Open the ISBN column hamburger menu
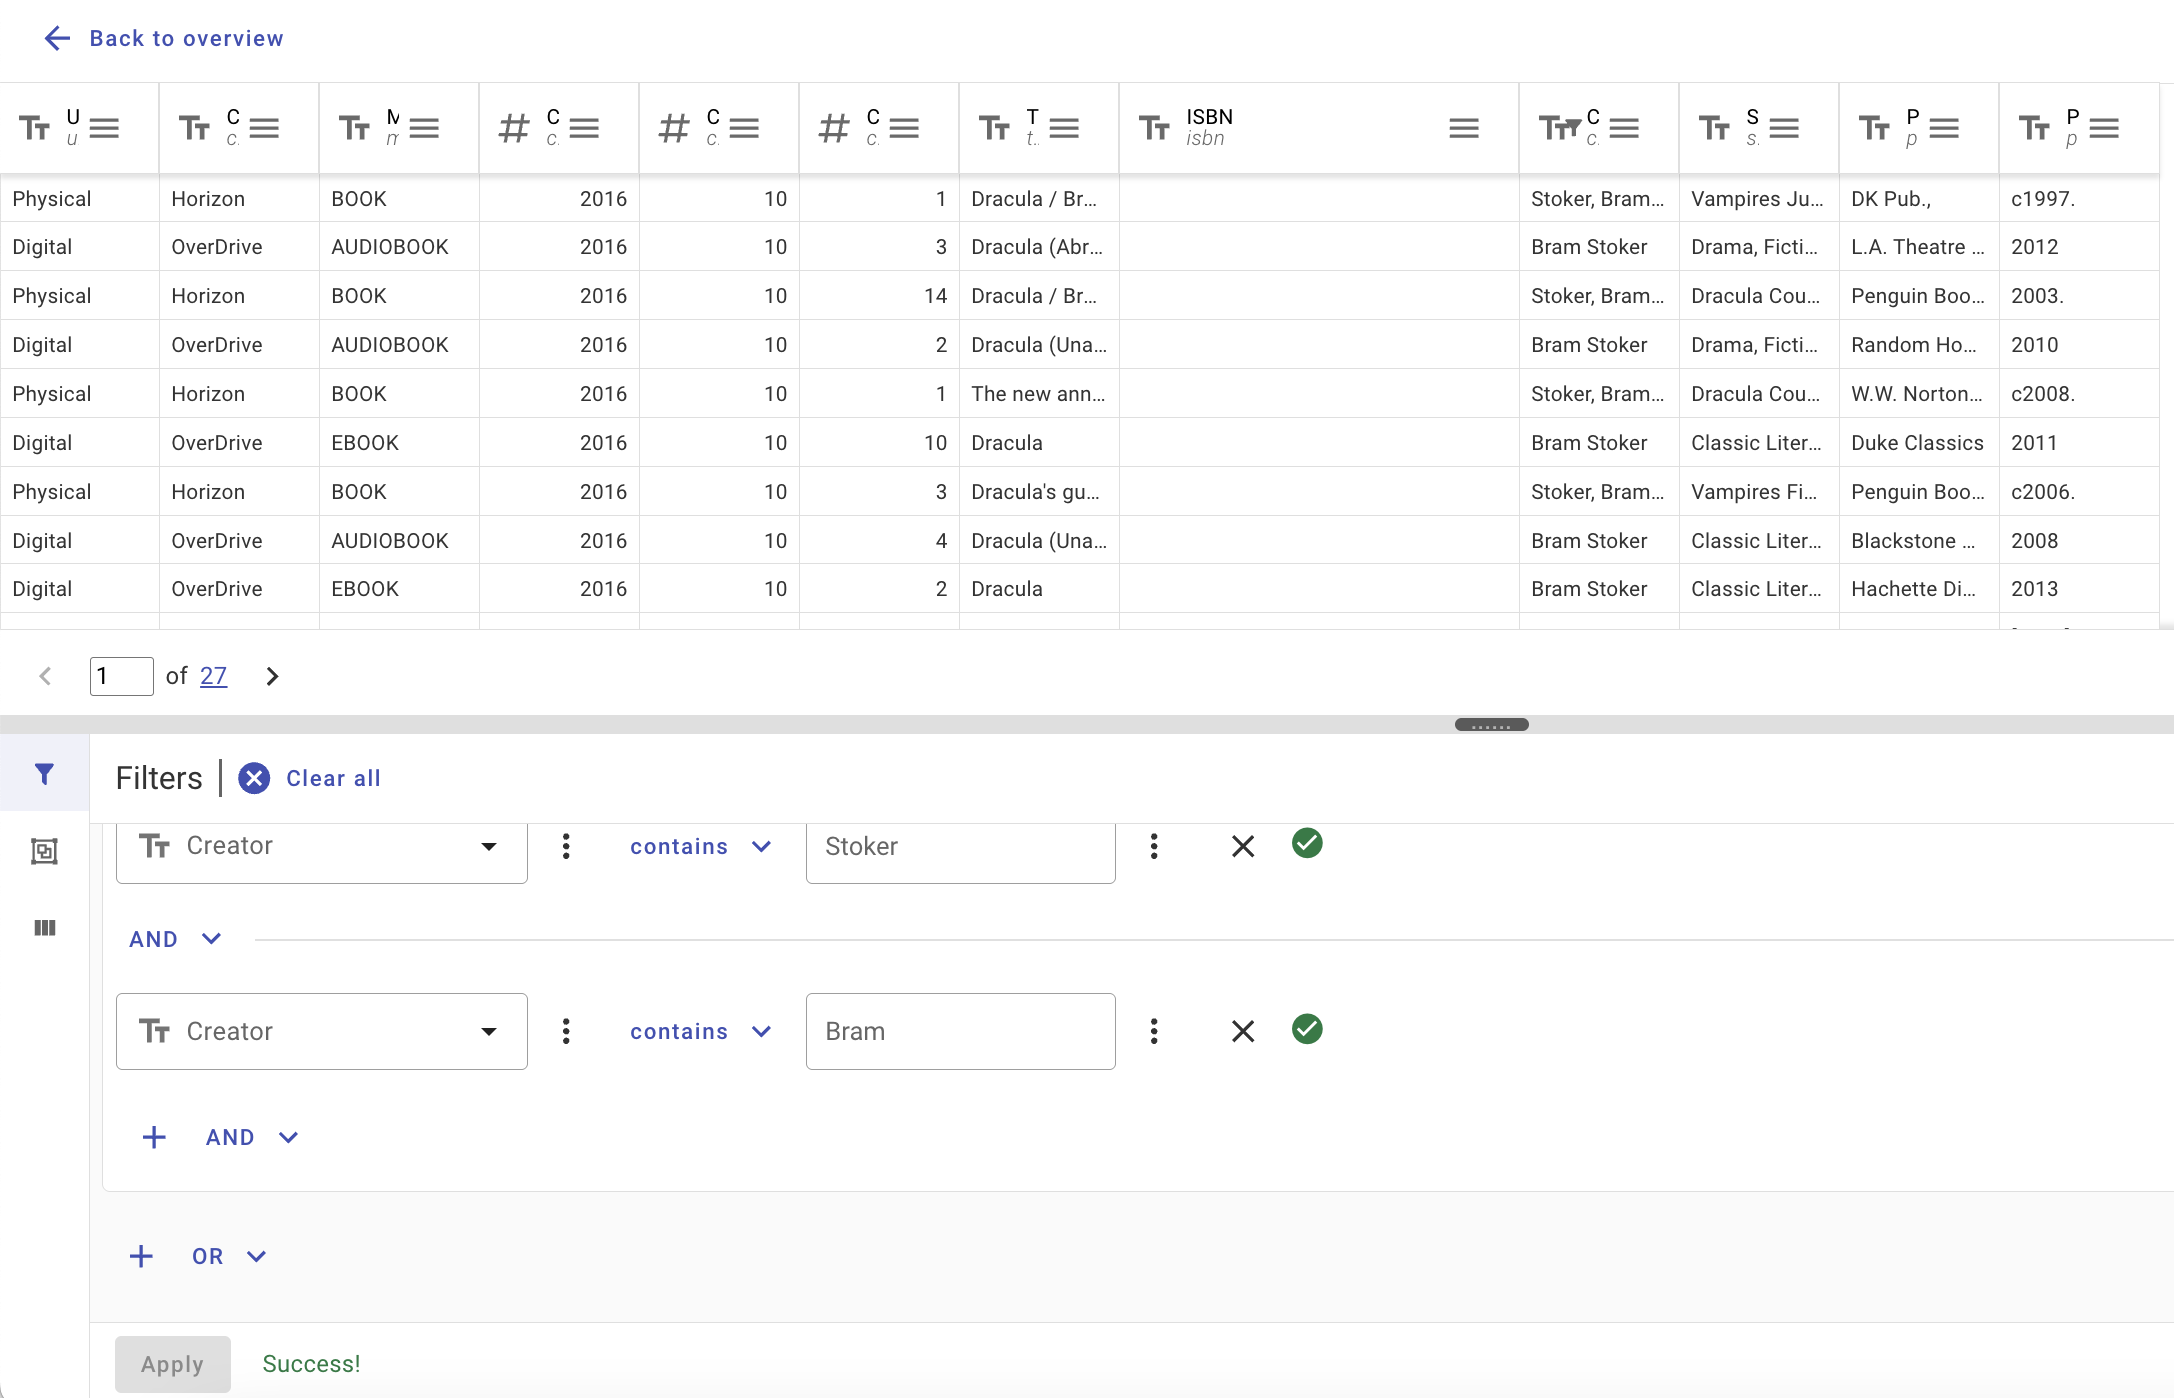Screen dimensions: 2174x1398 [x=1463, y=128]
